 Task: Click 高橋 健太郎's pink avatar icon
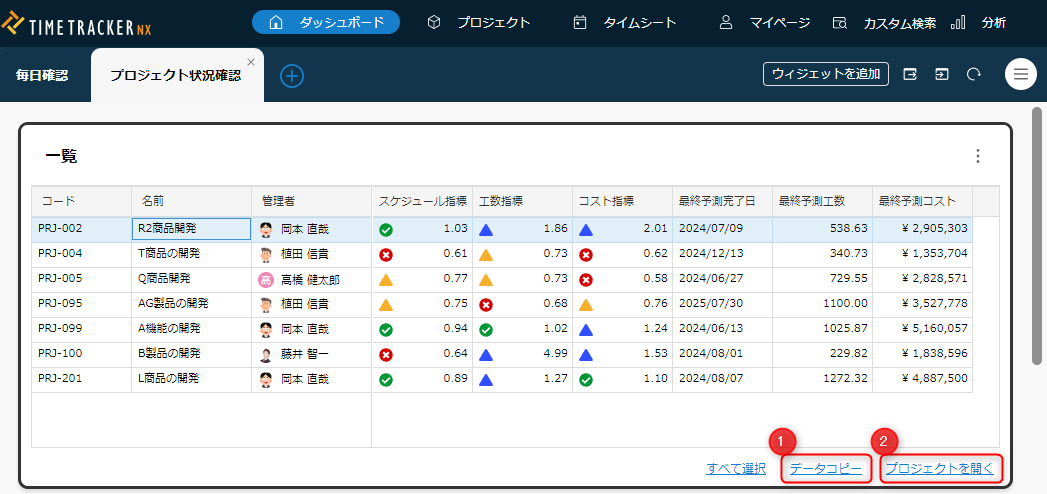[x=266, y=279]
